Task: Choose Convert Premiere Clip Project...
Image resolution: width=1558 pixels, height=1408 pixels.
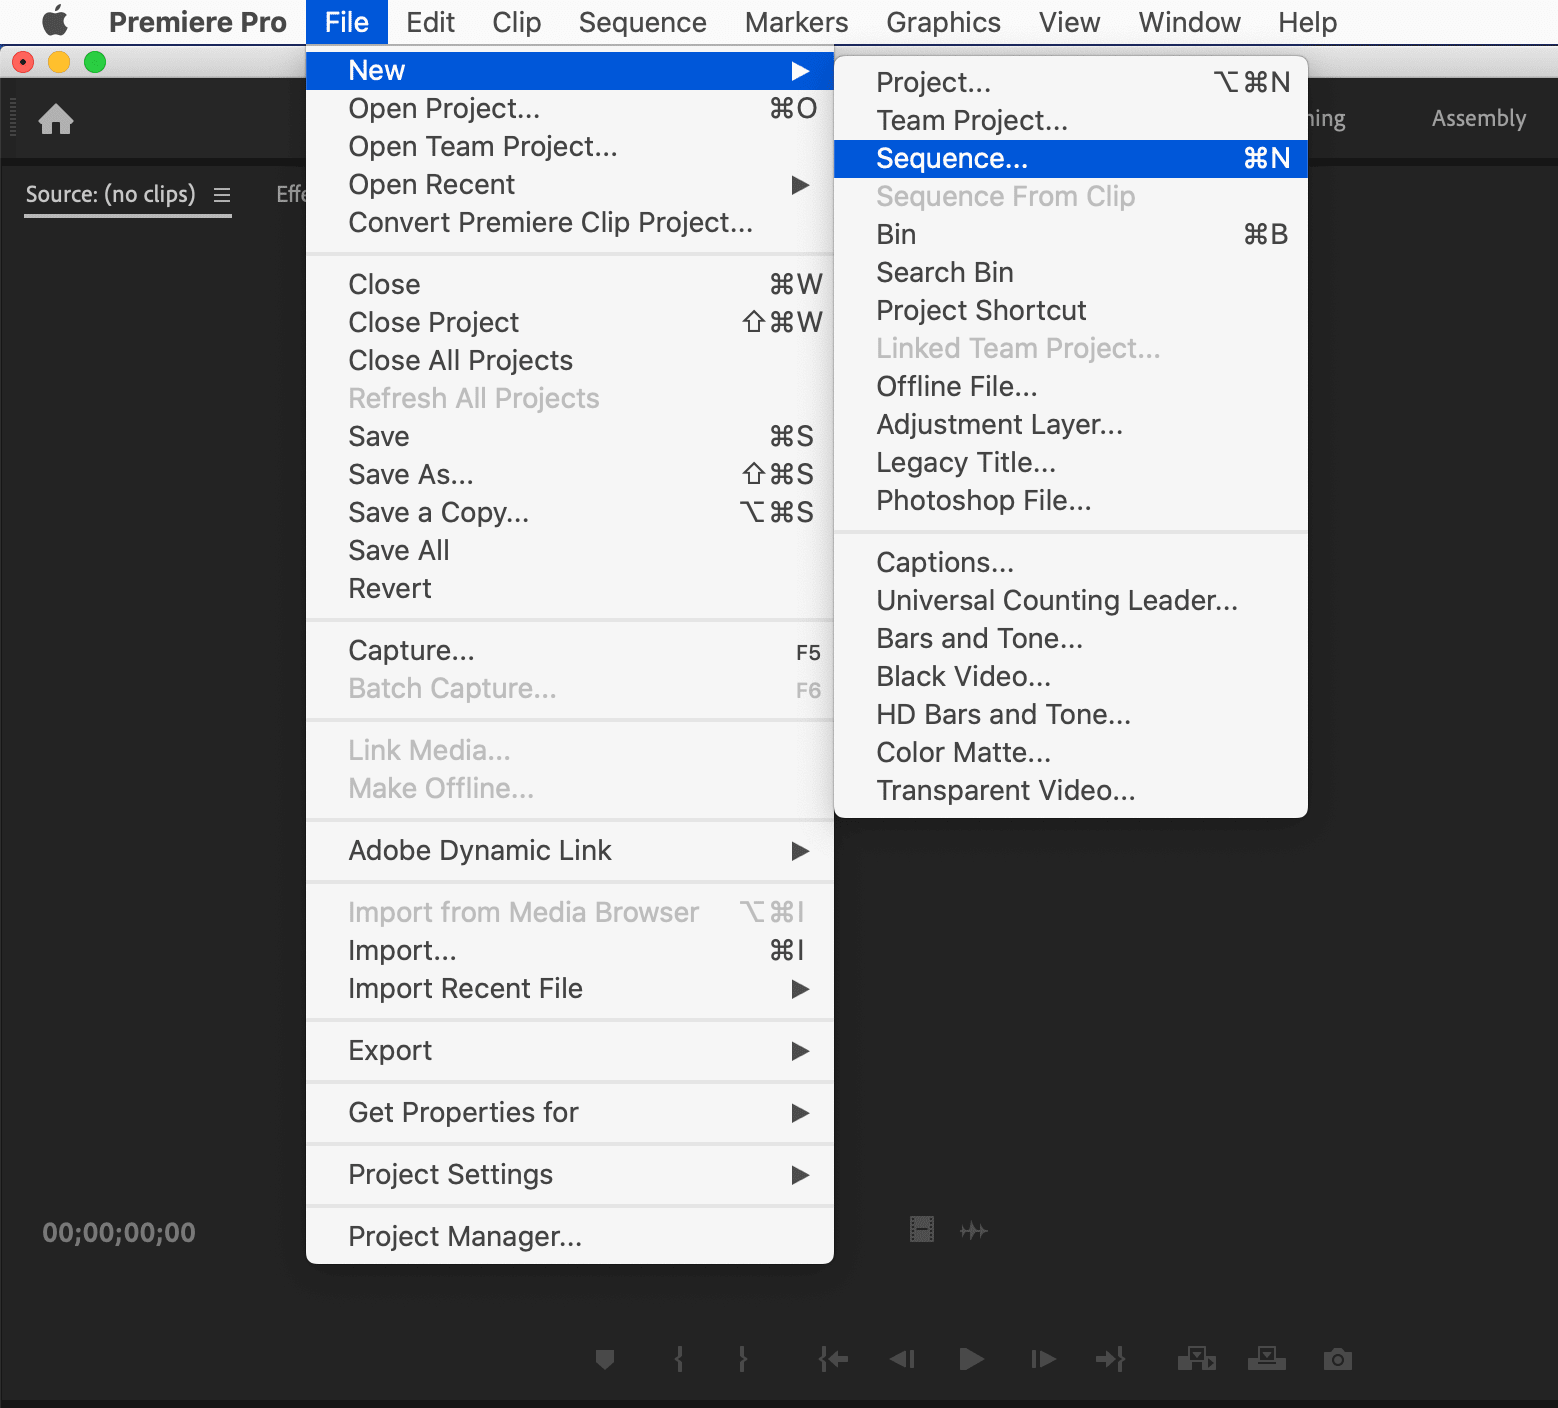Action: pyautogui.click(x=570, y=223)
